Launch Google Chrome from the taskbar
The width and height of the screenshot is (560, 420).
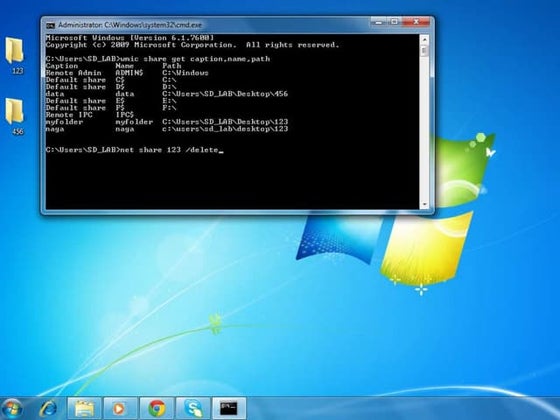click(157, 408)
